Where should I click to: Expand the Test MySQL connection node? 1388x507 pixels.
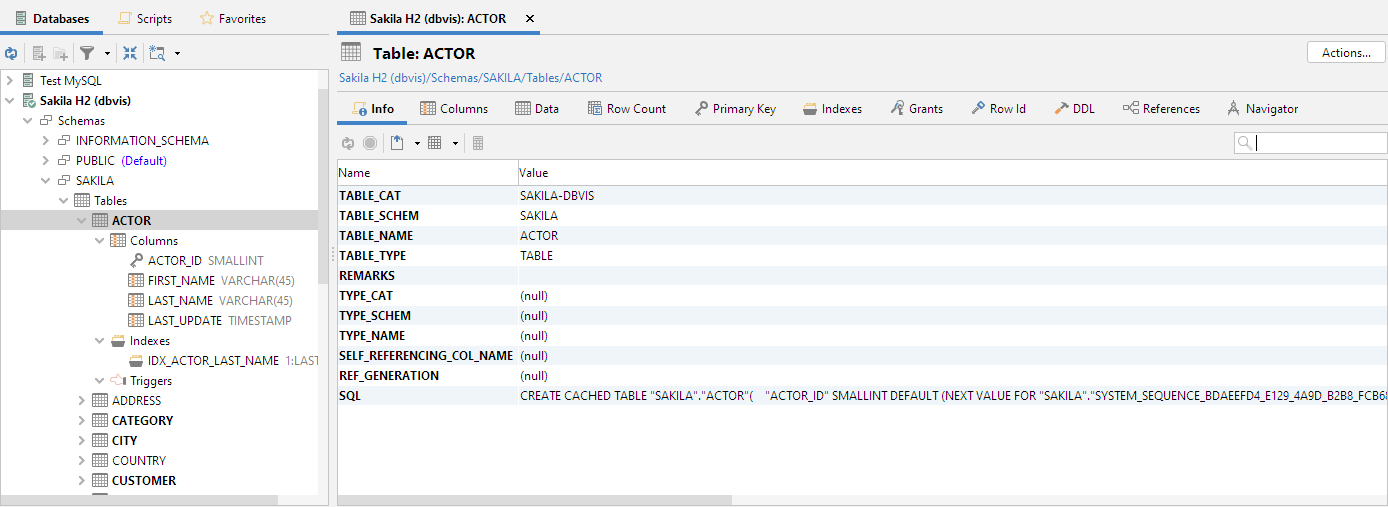[10, 80]
